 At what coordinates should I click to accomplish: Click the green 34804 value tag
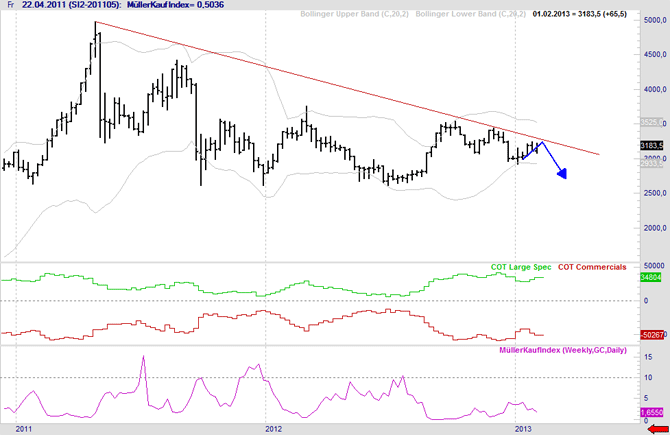[x=652, y=276]
